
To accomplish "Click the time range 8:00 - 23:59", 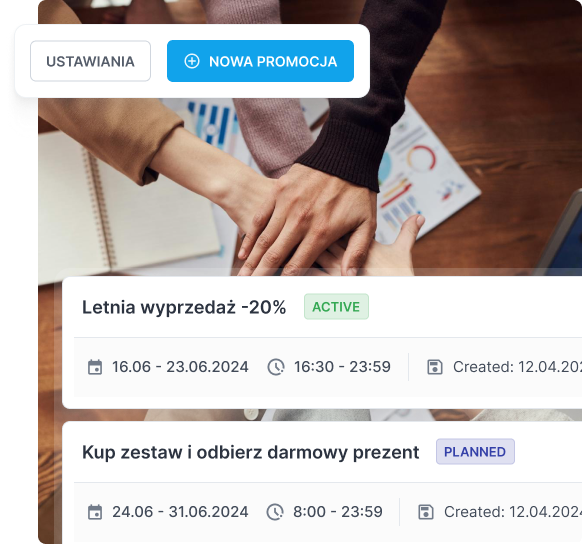I will 338,512.
